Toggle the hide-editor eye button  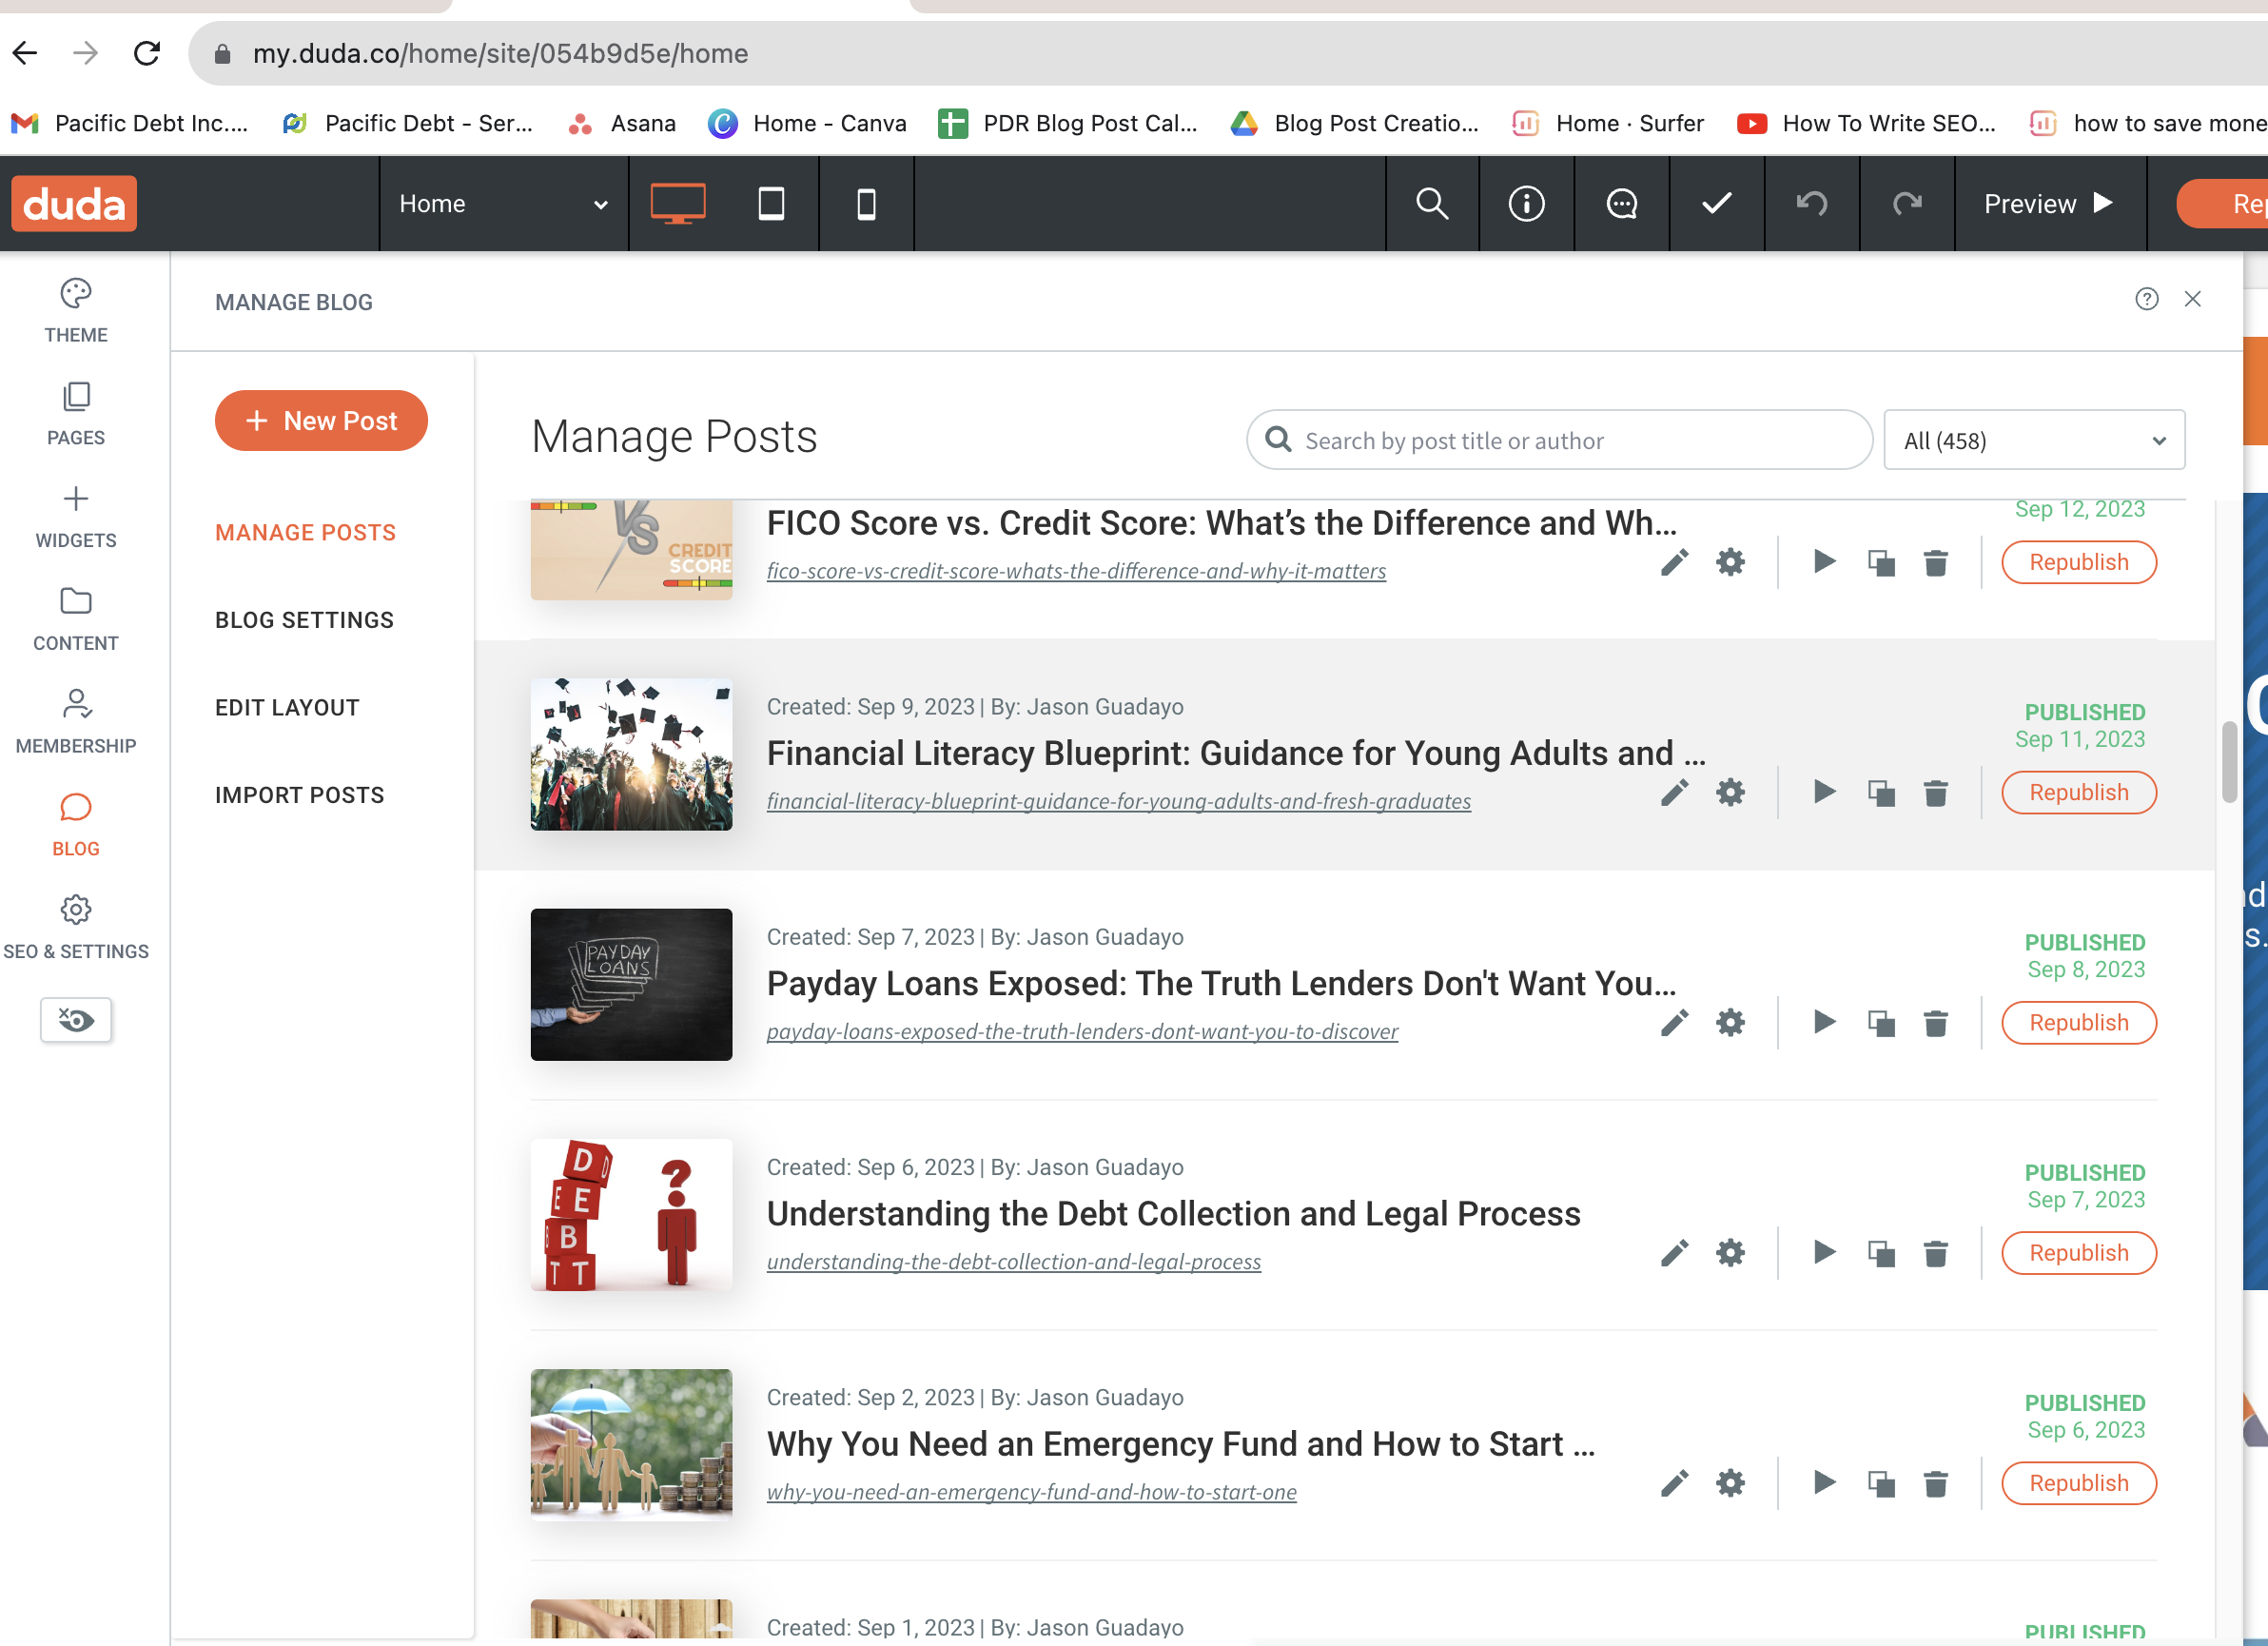(x=75, y=1019)
